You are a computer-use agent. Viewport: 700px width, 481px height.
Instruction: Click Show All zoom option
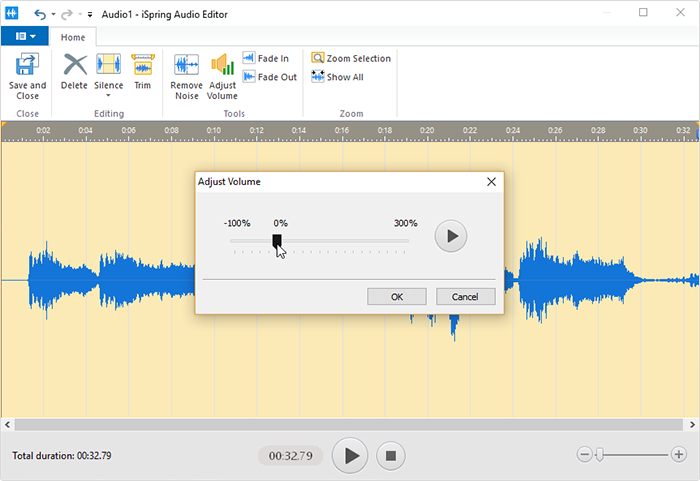point(338,77)
